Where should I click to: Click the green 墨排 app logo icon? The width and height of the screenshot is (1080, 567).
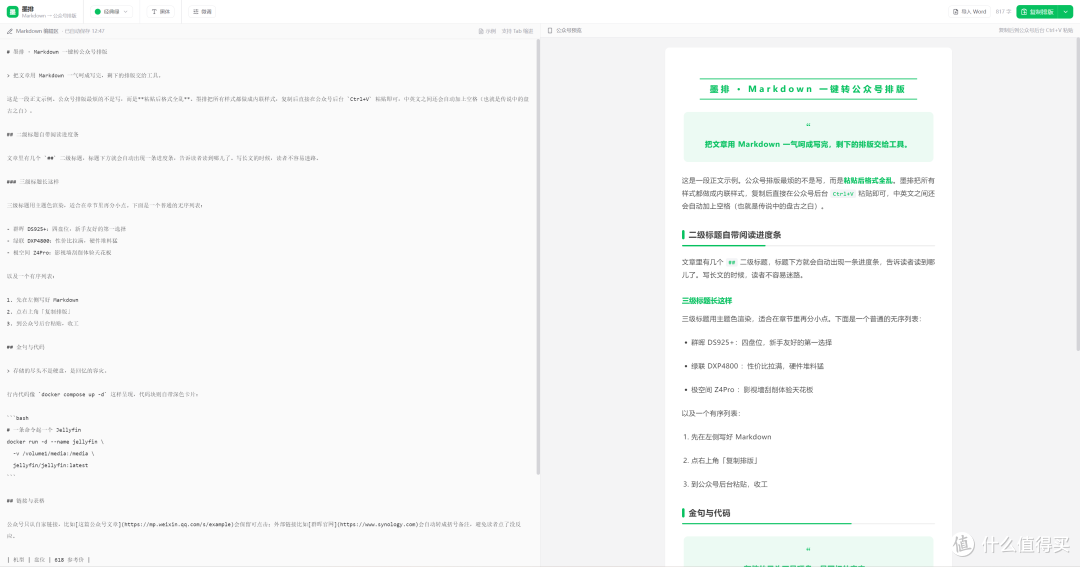coord(12,12)
